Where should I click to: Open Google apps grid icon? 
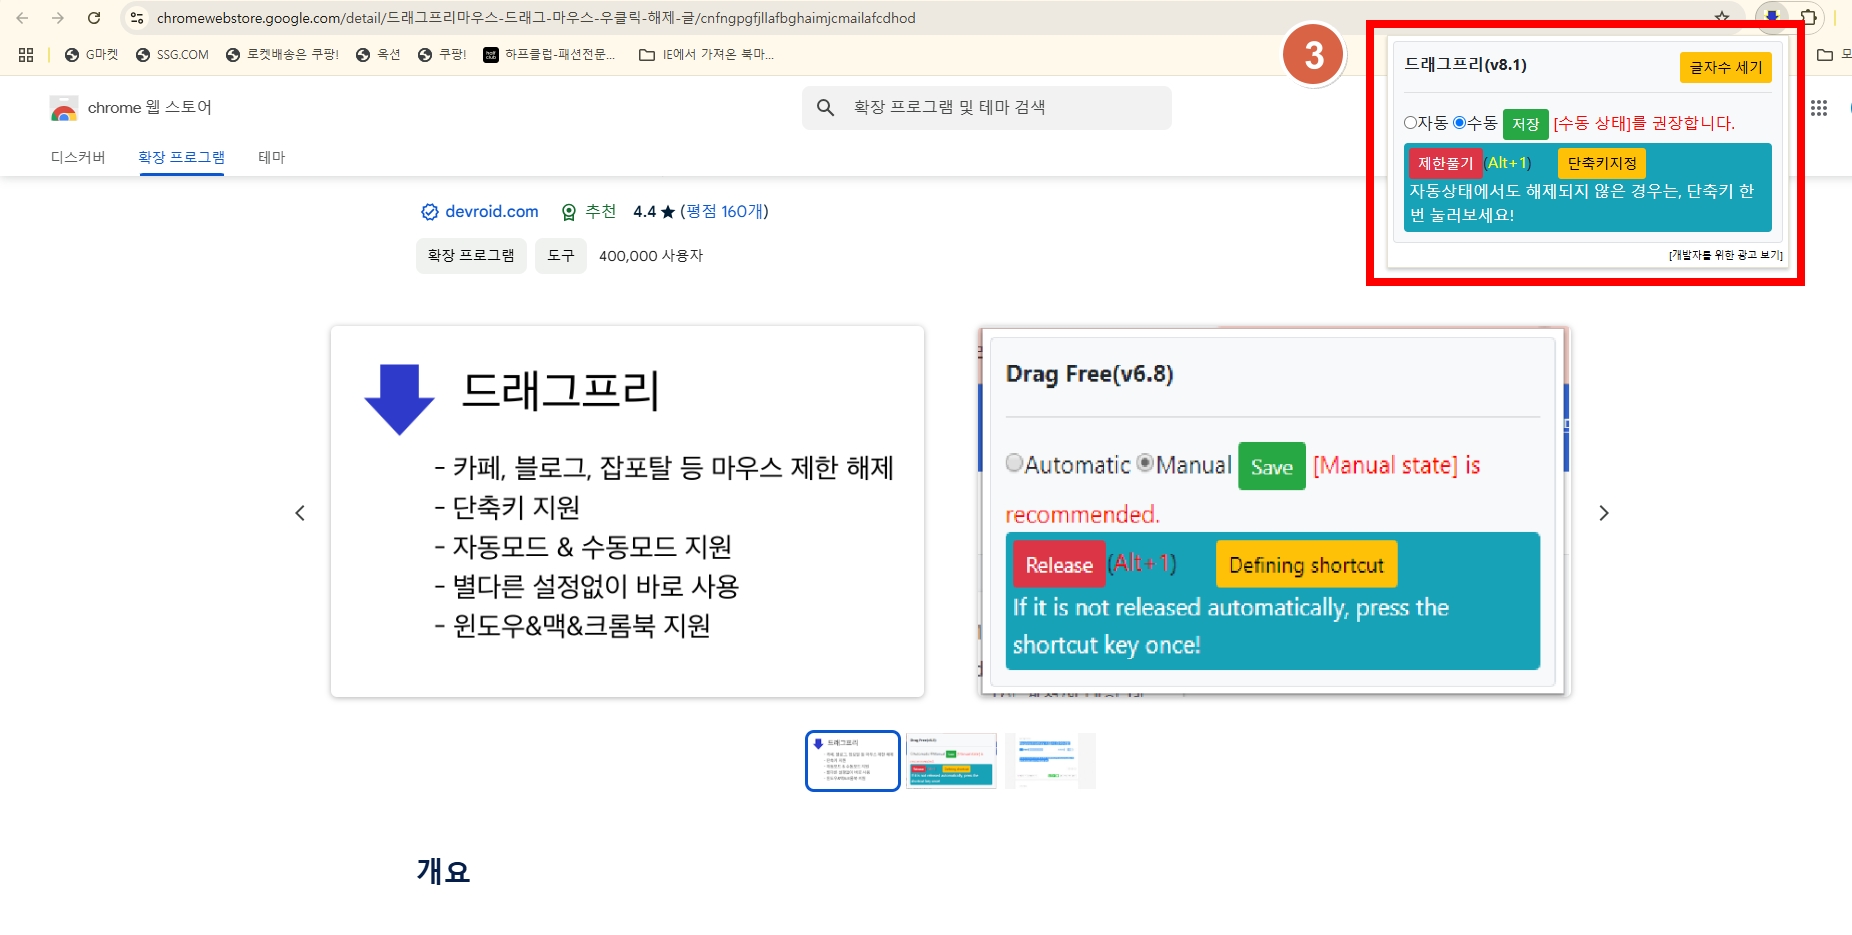point(1819,108)
